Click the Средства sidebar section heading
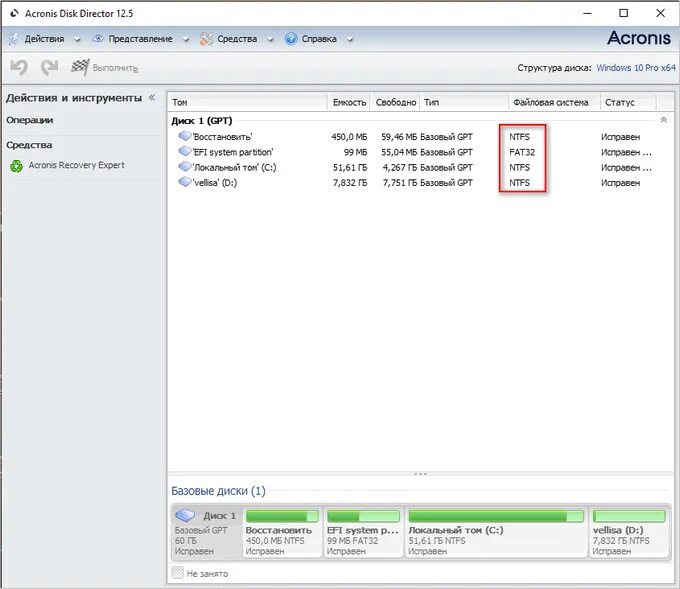 (29, 145)
